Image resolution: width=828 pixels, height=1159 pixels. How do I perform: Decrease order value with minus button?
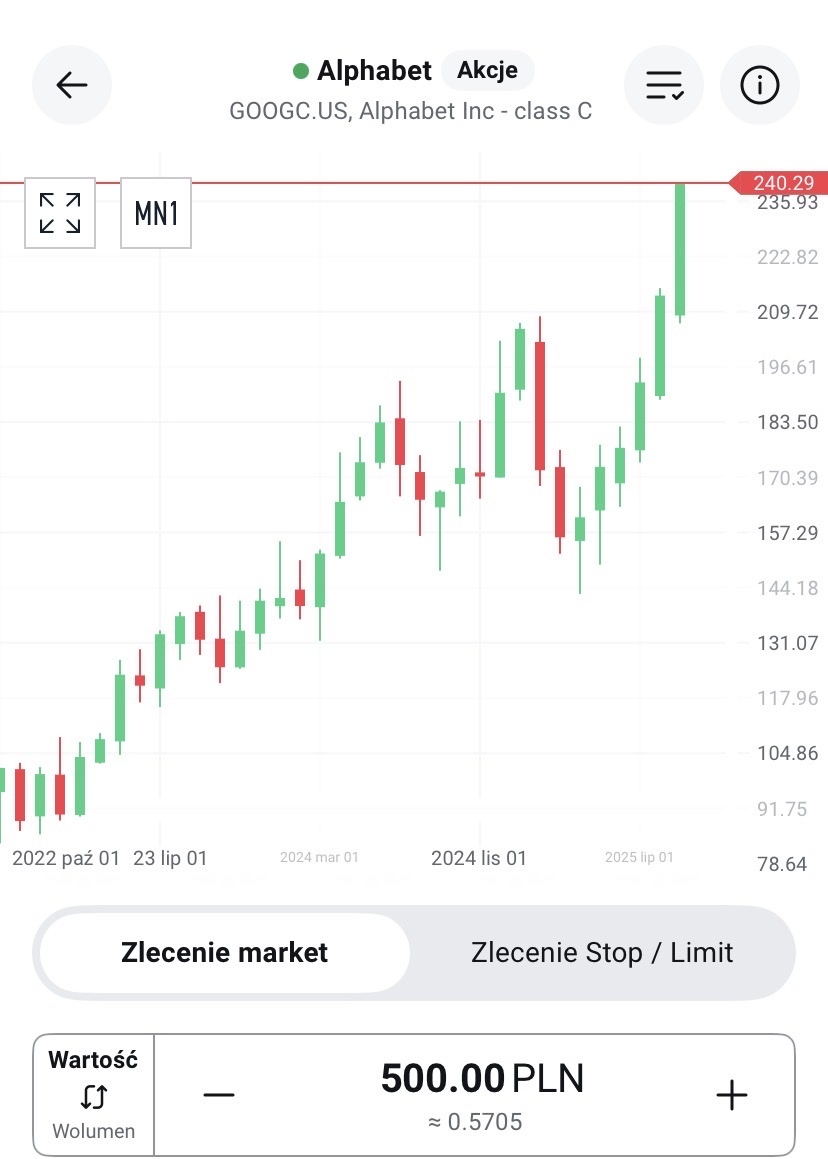[218, 1095]
